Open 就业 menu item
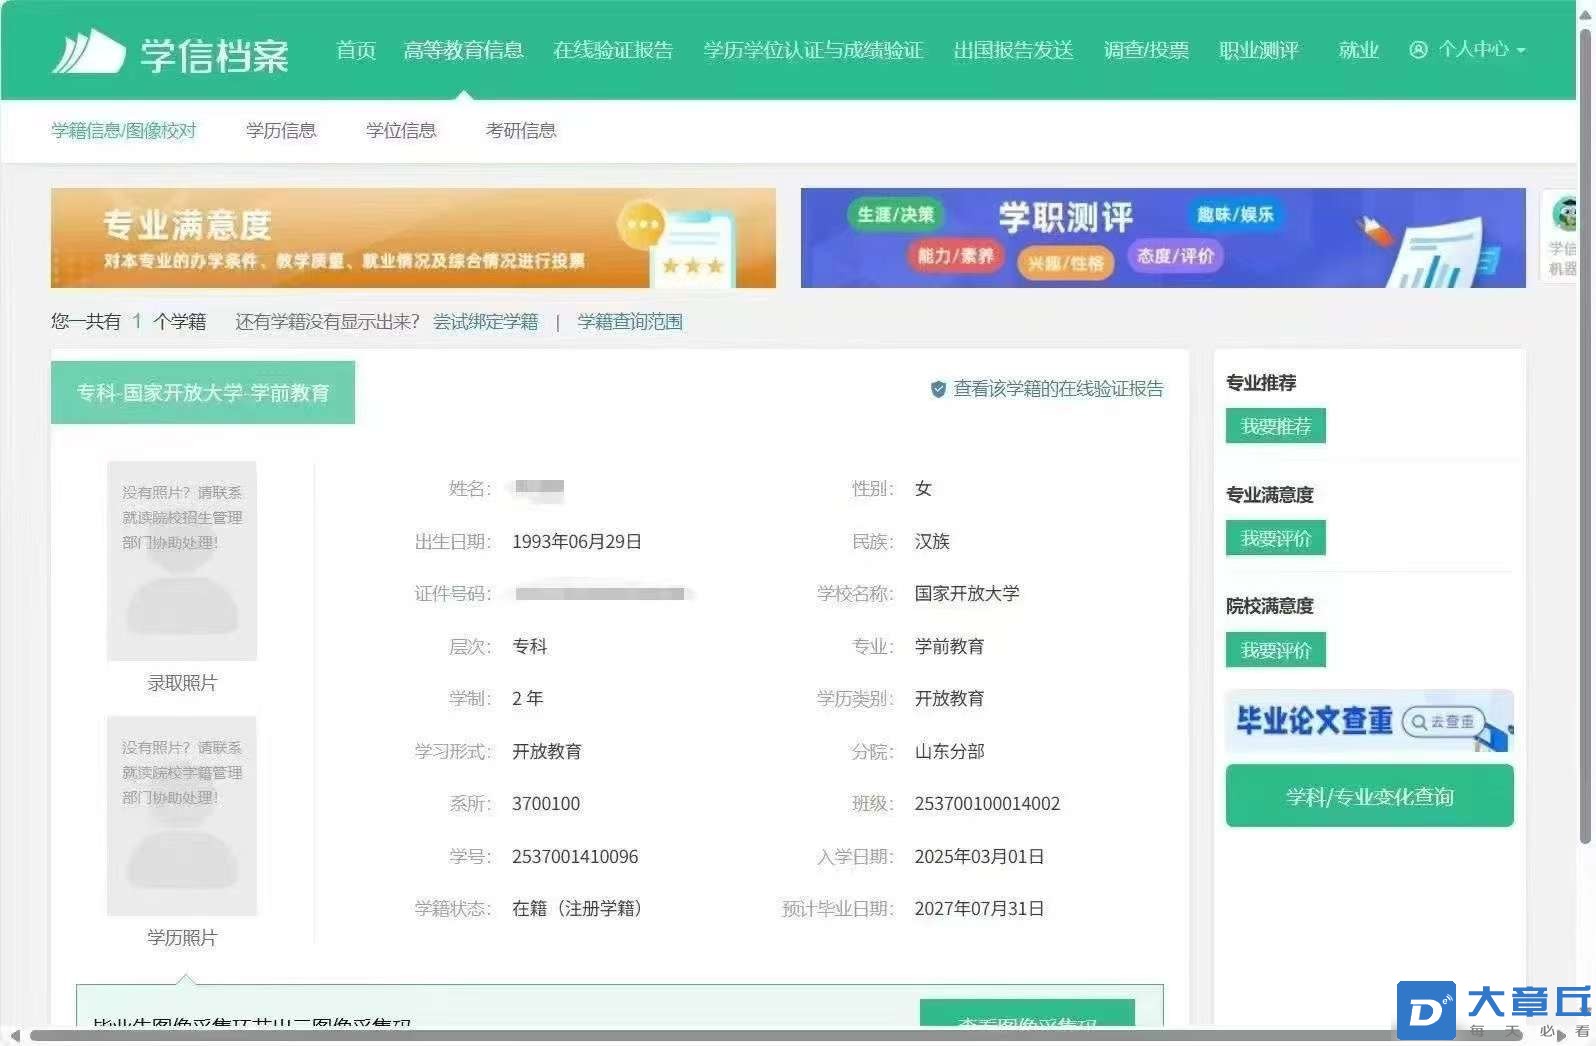 tap(1358, 50)
